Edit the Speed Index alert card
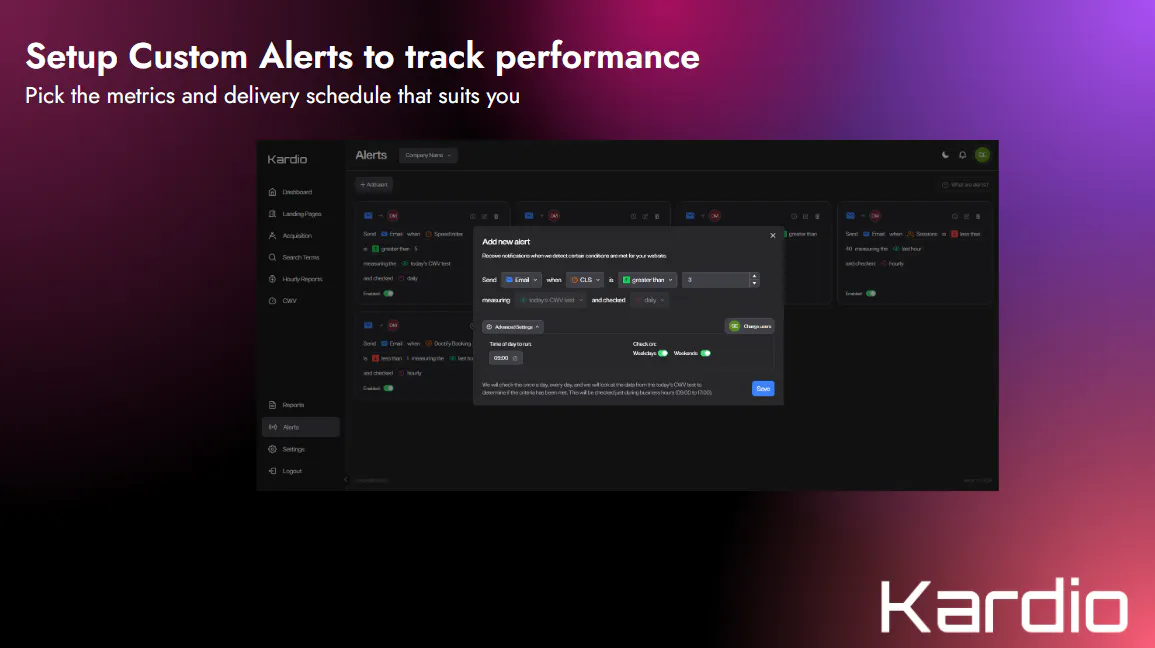The height and width of the screenshot is (648, 1155). point(484,216)
